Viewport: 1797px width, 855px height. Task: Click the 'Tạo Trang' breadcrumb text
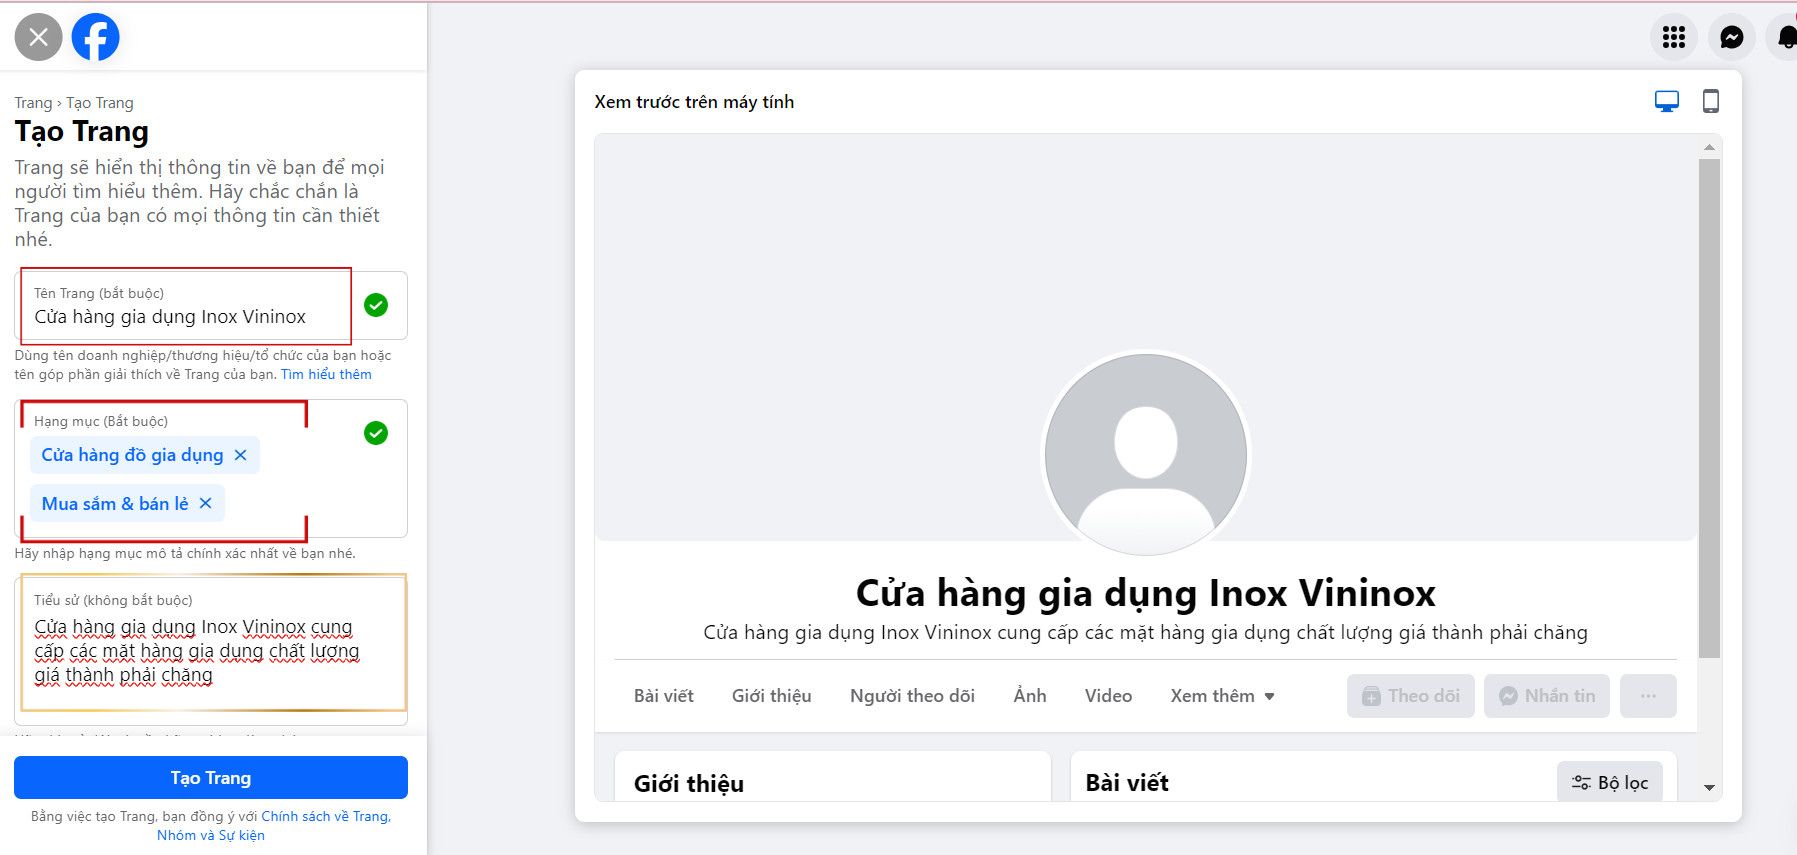tap(100, 103)
